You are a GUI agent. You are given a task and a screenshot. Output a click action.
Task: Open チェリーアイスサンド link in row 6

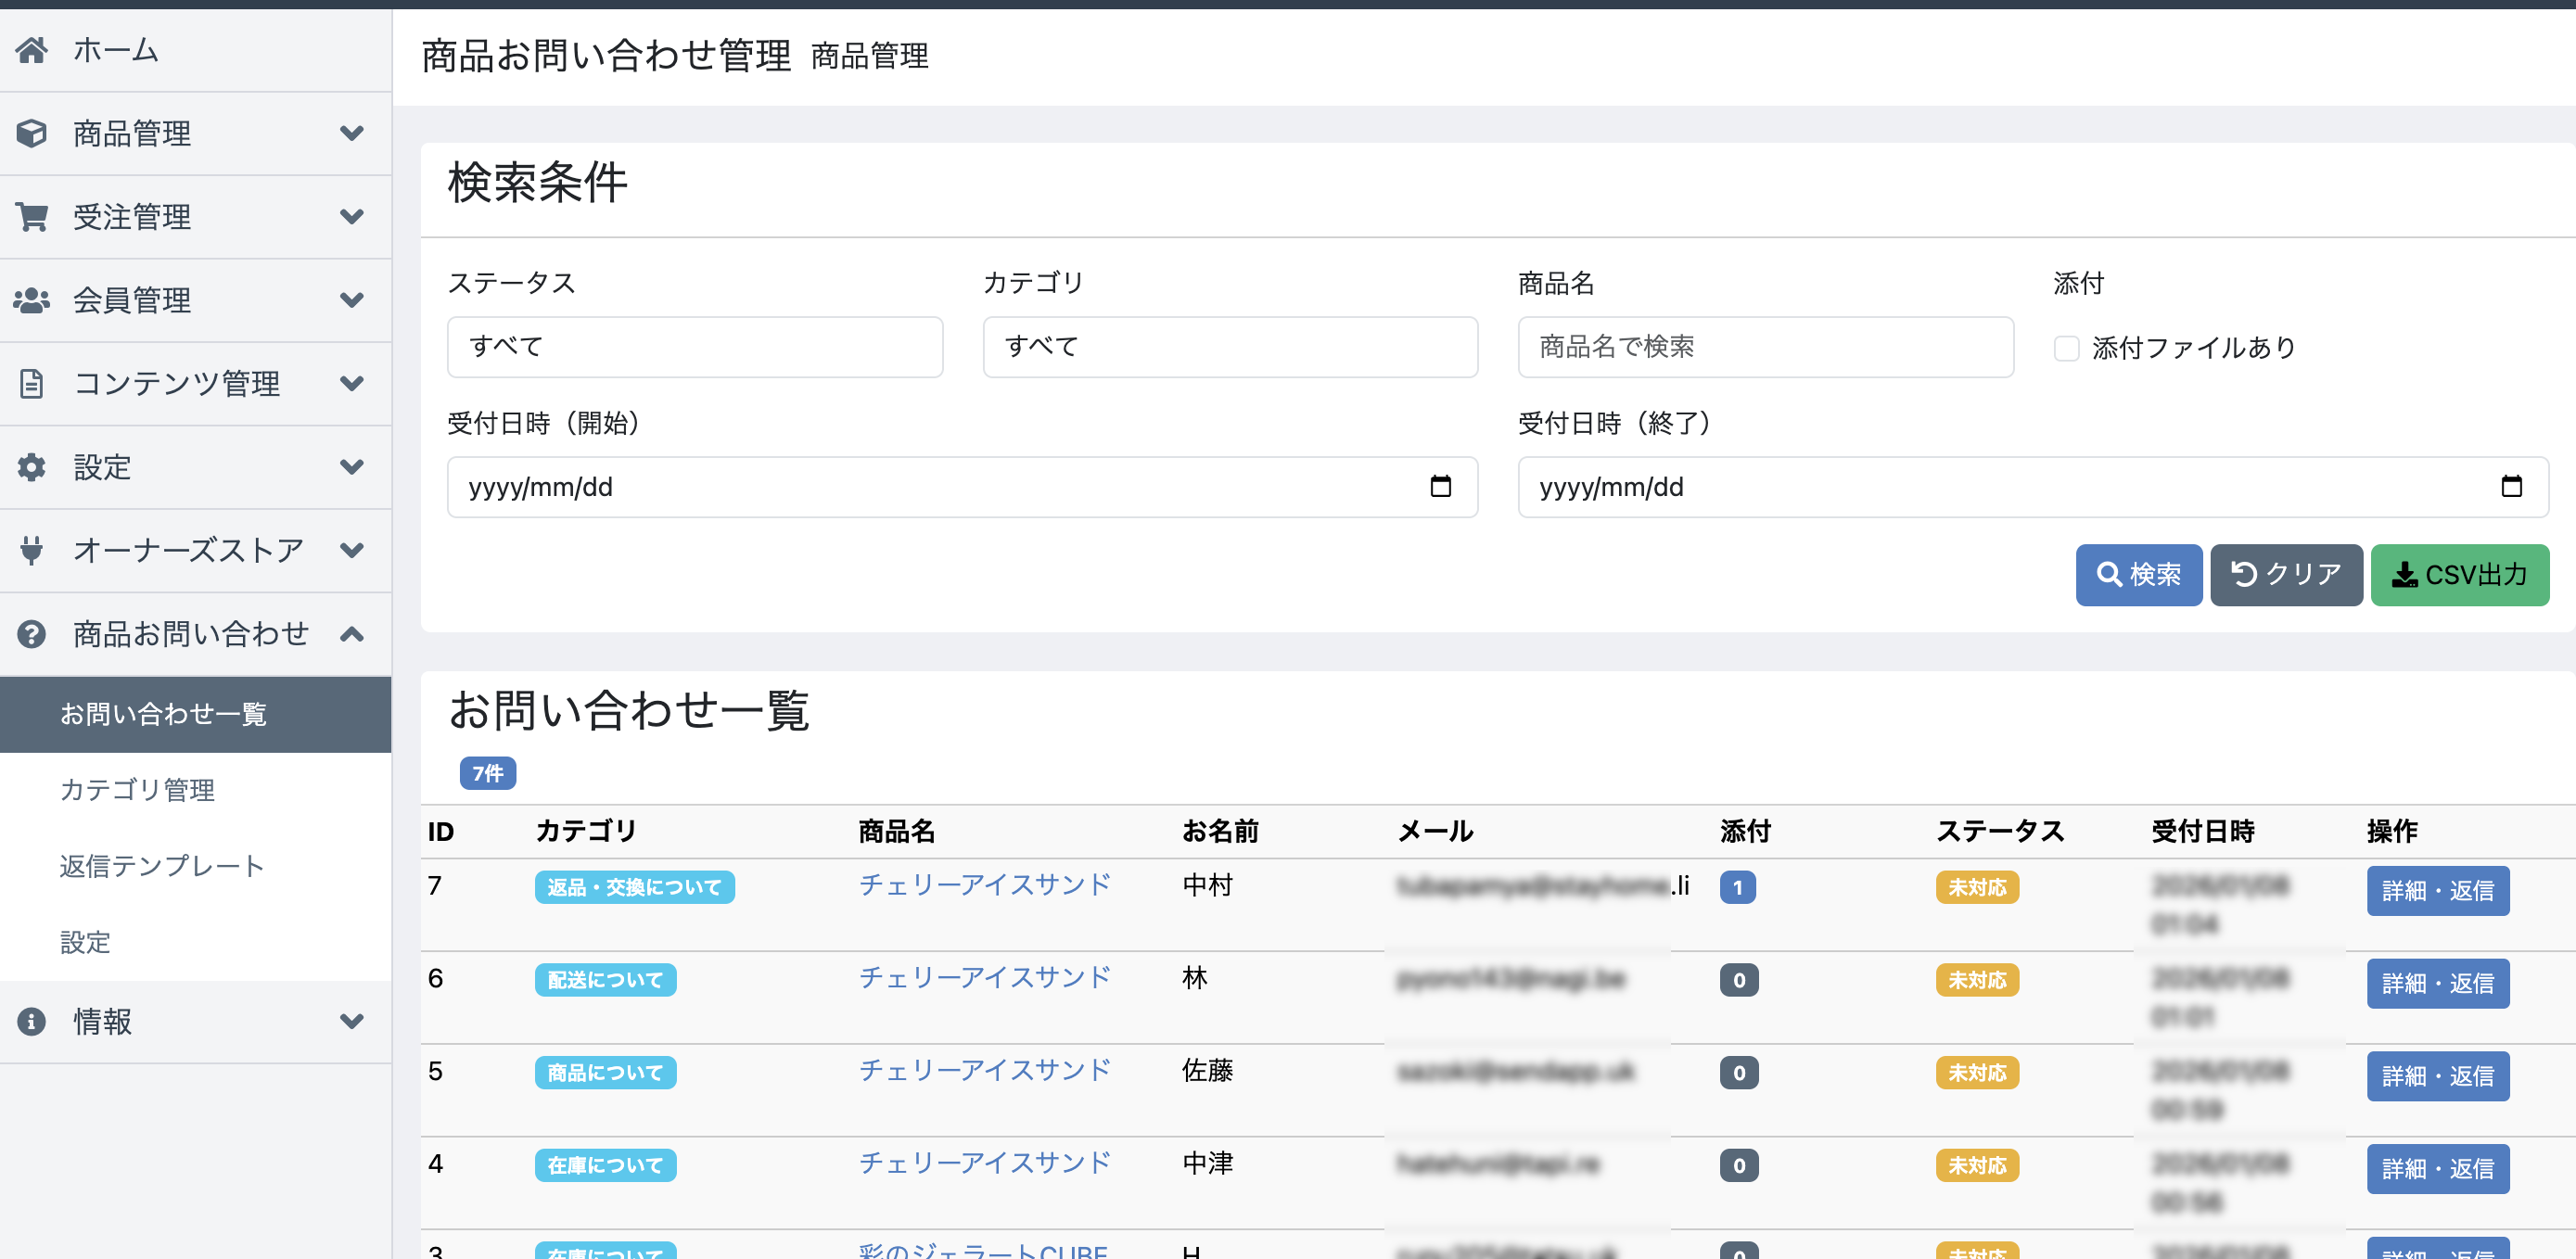pos(985,978)
